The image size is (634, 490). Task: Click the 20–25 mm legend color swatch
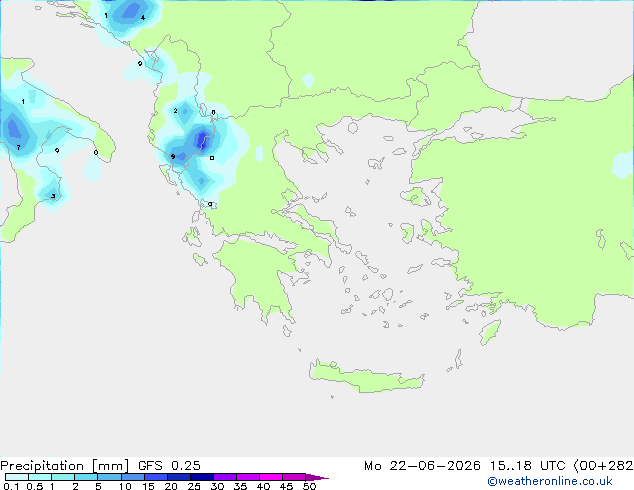pos(178,477)
